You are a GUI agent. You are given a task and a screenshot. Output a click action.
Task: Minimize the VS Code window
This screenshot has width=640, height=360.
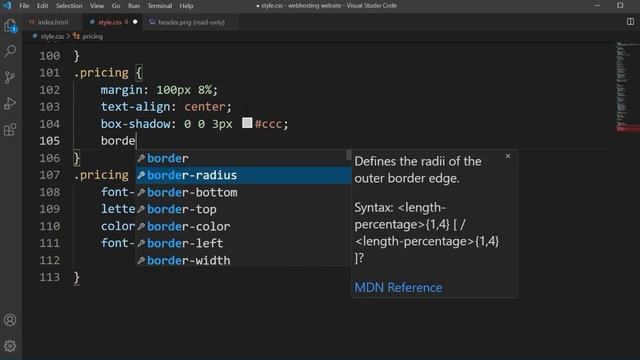pos(598,6)
